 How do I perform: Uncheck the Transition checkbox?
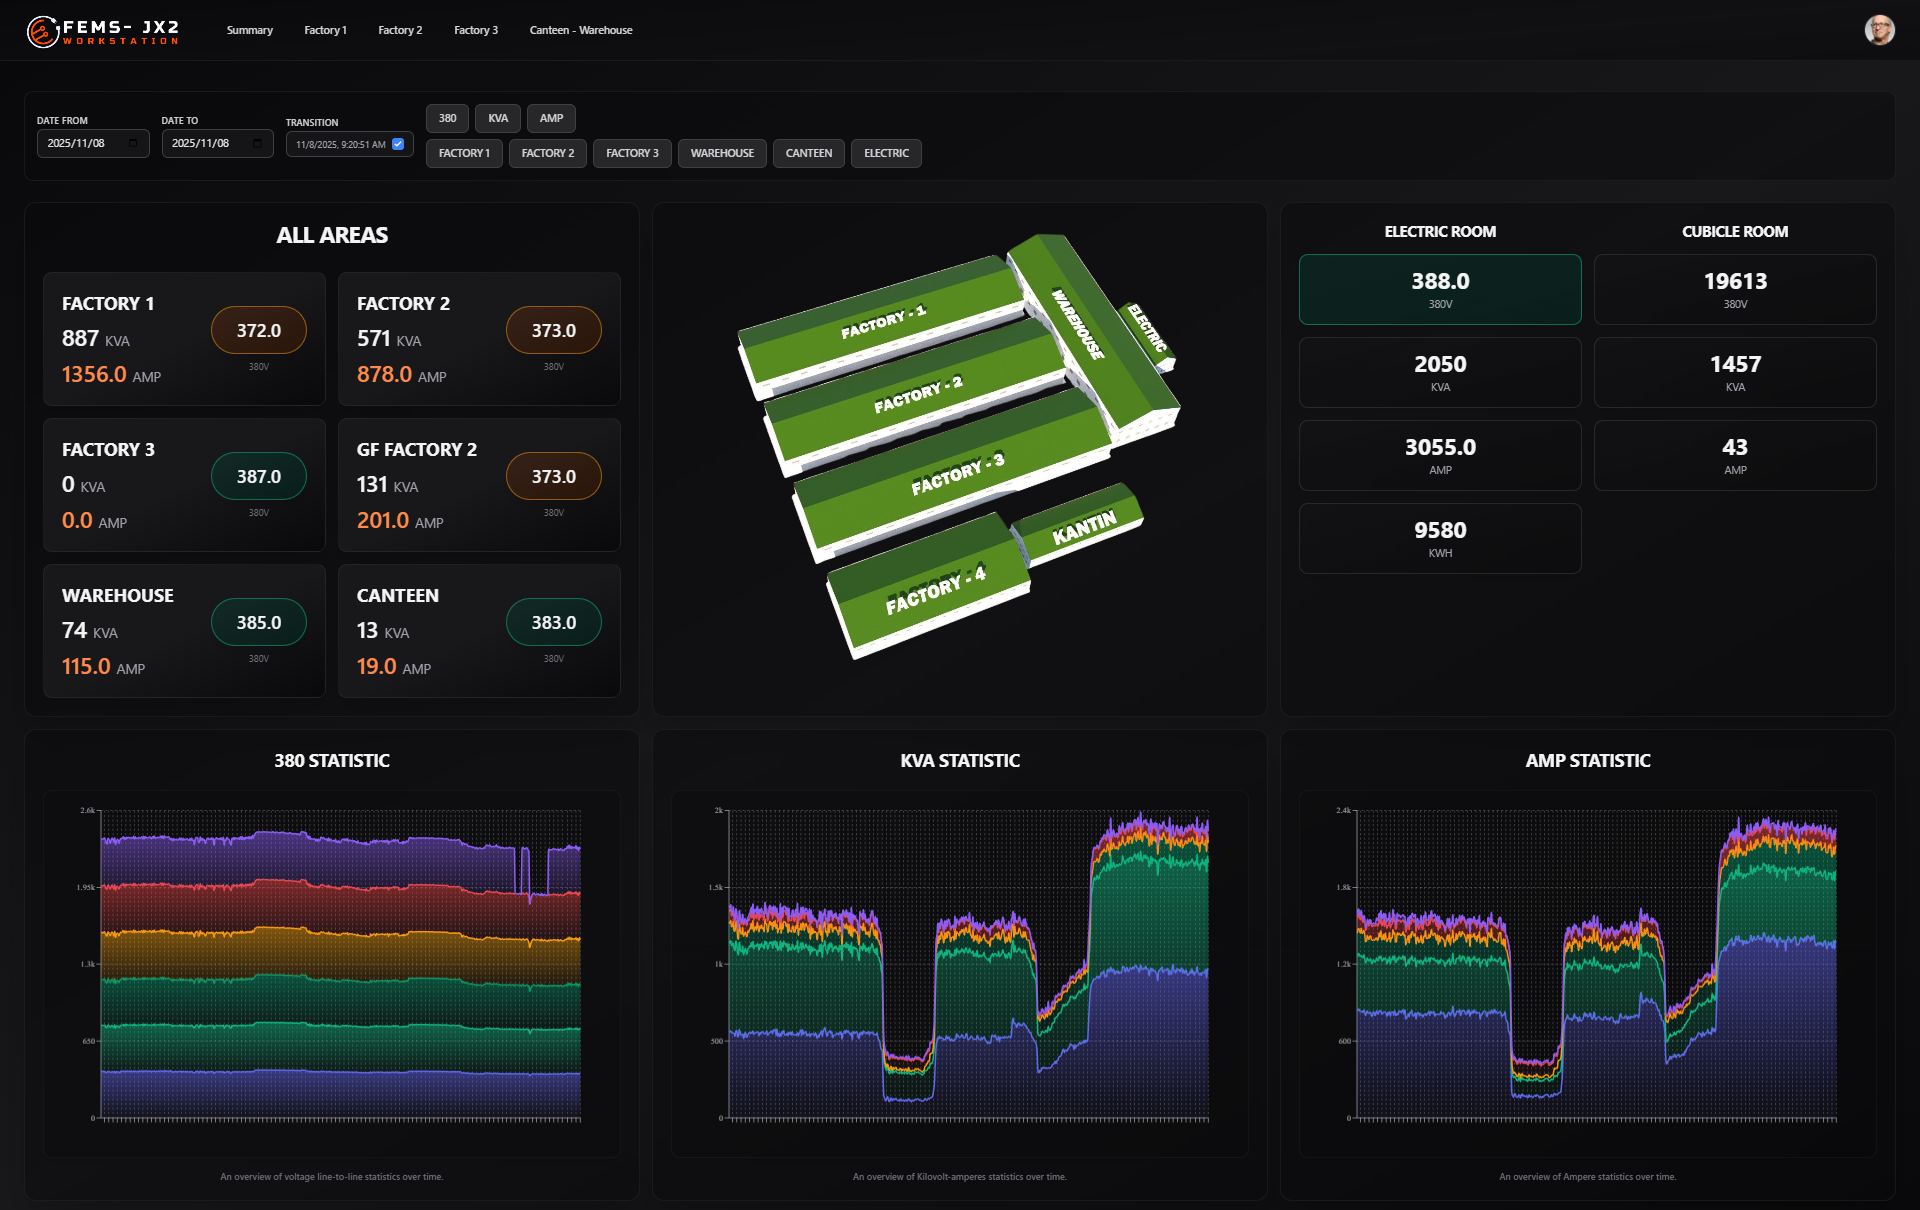(x=398, y=144)
